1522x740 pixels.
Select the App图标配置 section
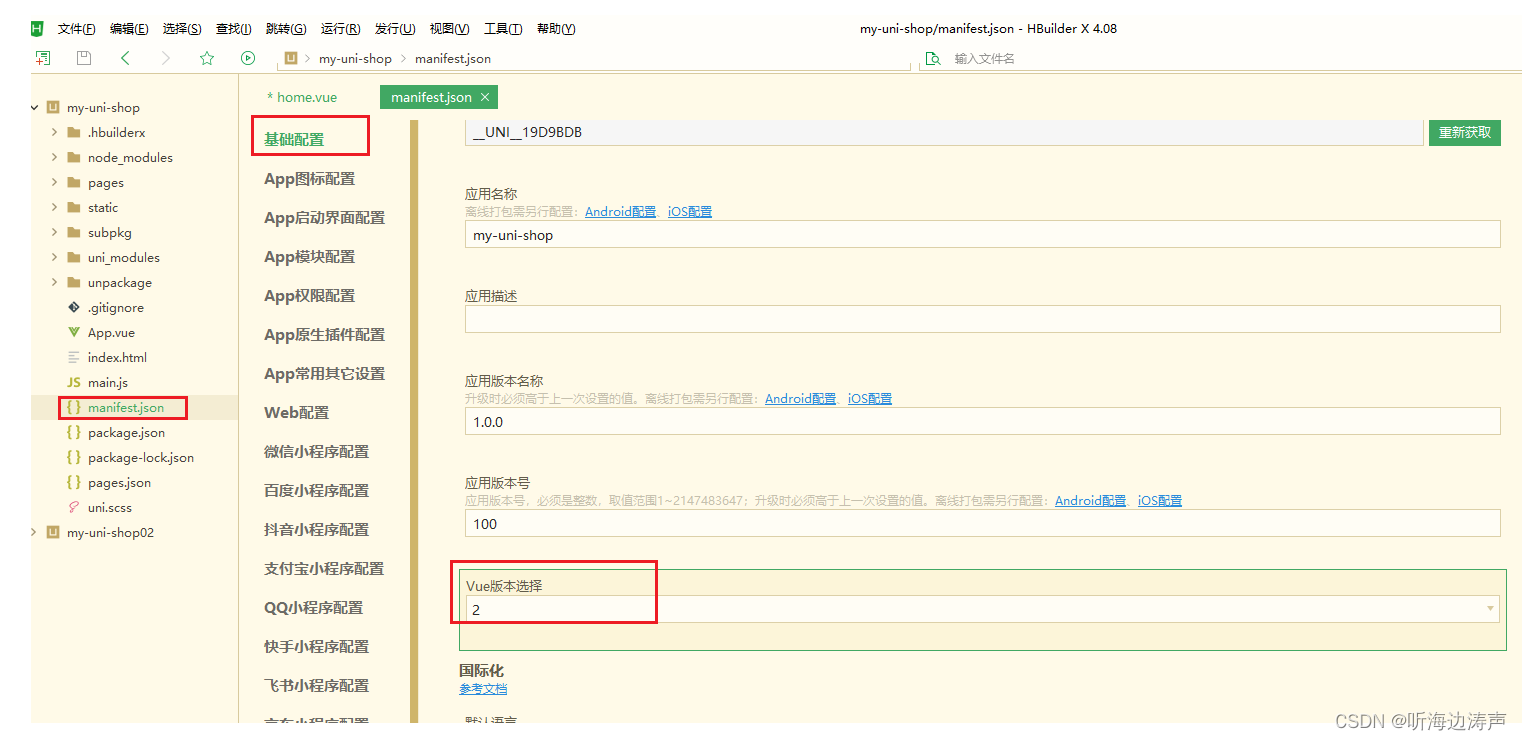click(x=309, y=179)
